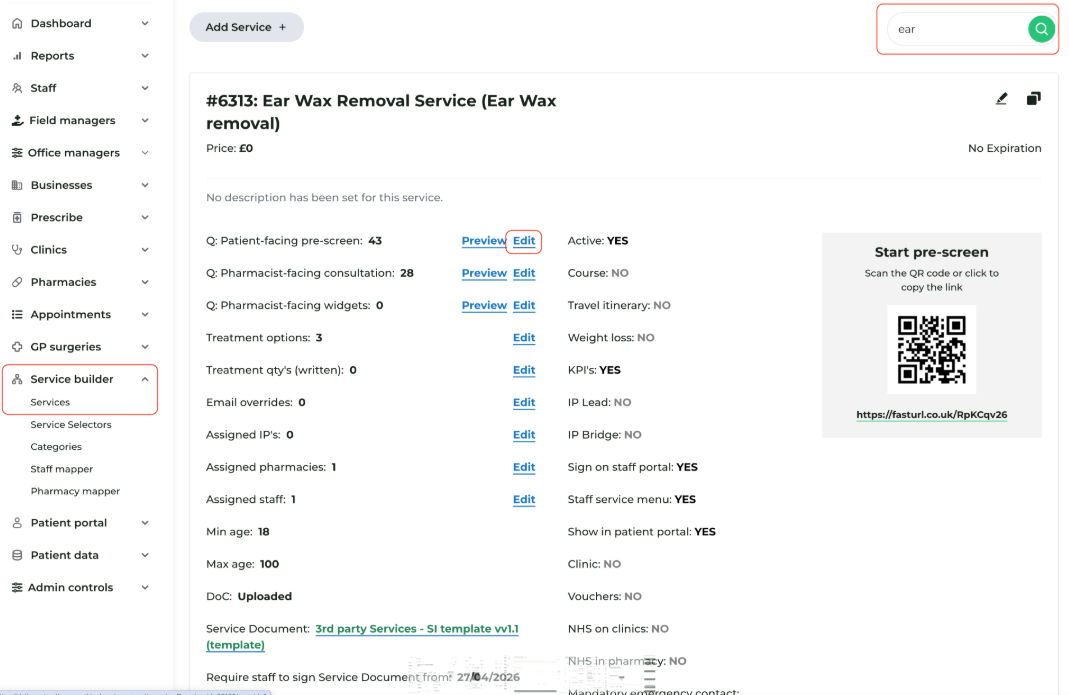Click the Reports bar chart icon
The height and width of the screenshot is (695, 1069).
tap(17, 56)
